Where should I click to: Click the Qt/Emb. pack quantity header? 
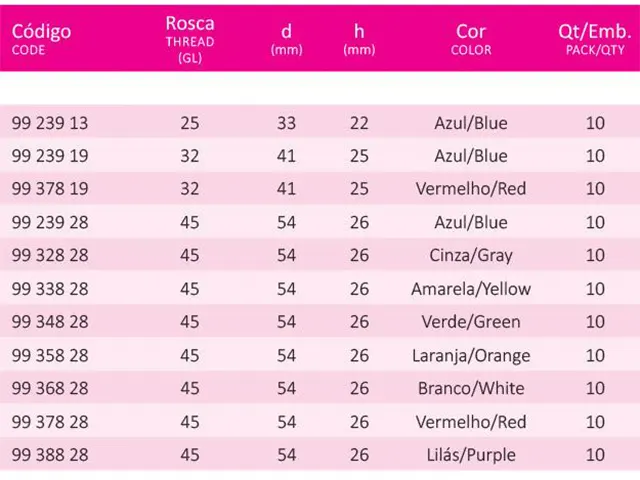[597, 37]
